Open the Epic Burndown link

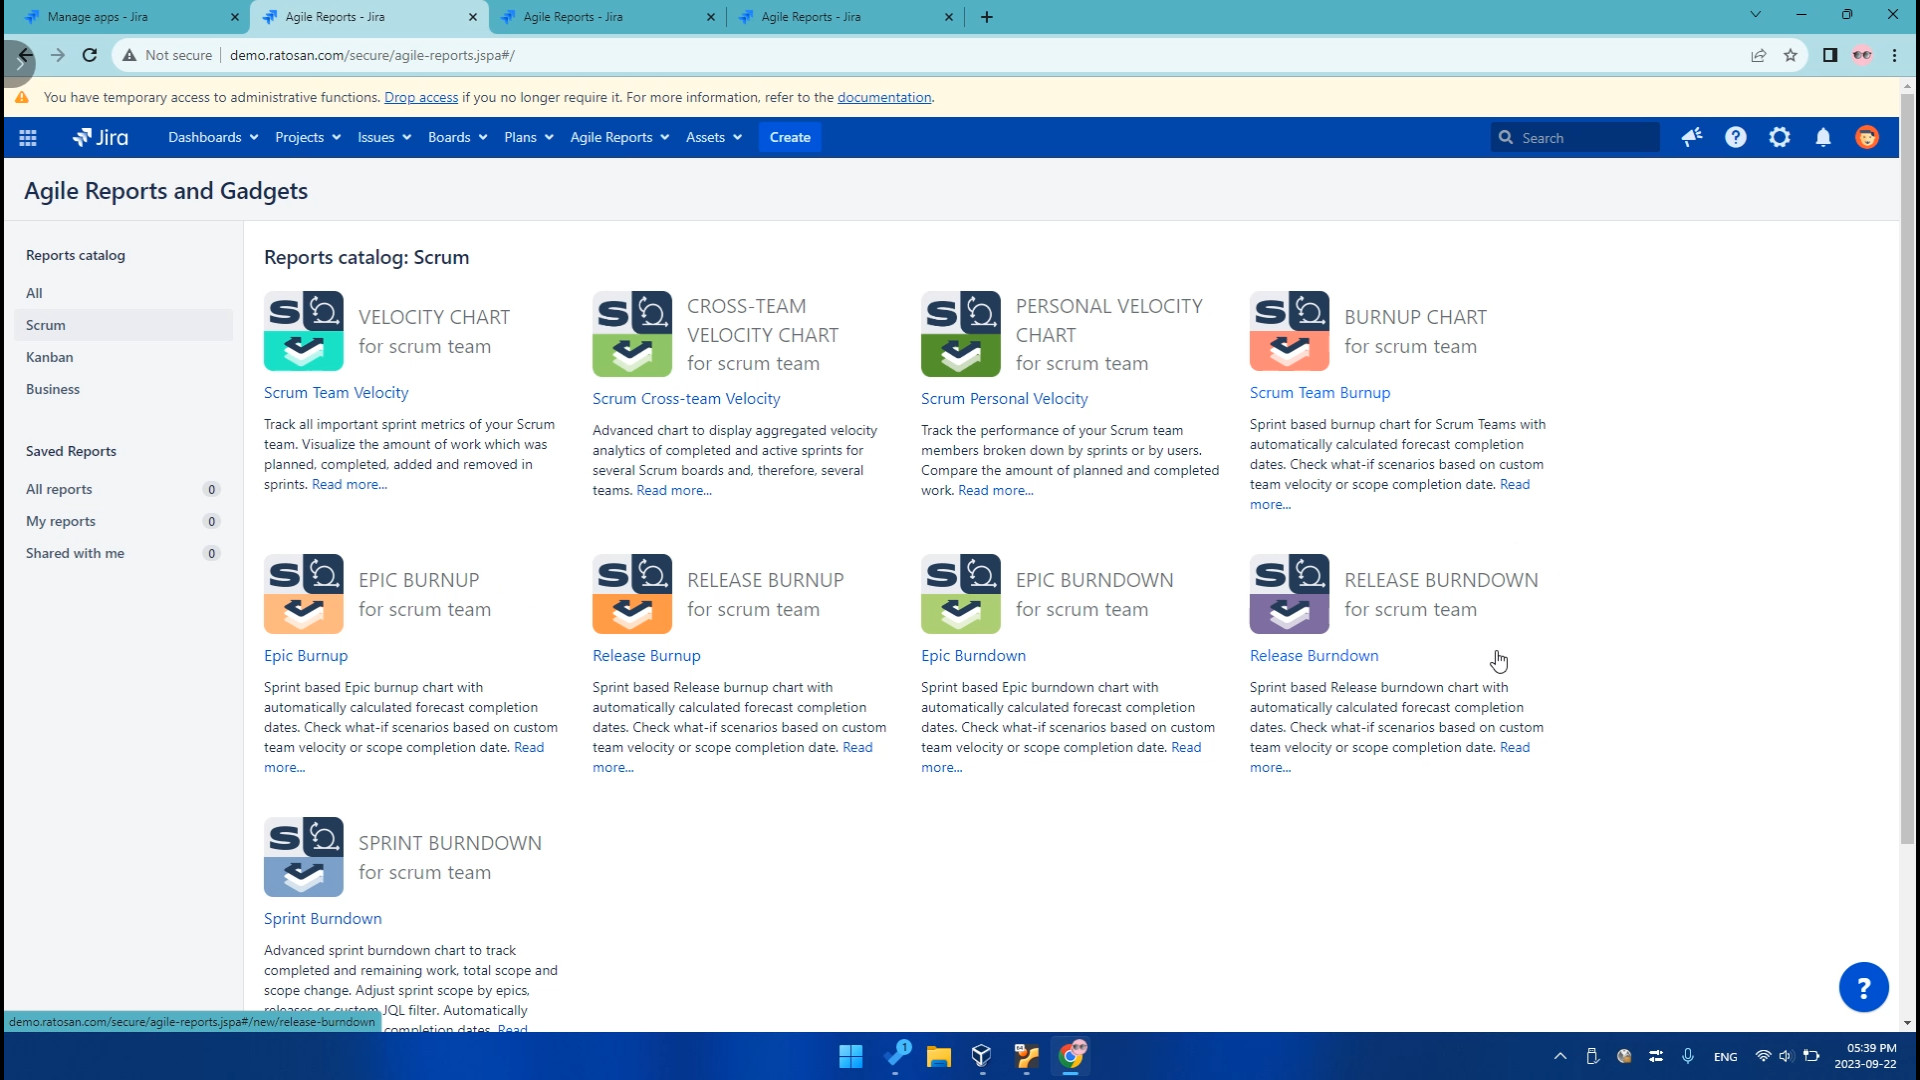[973, 656]
